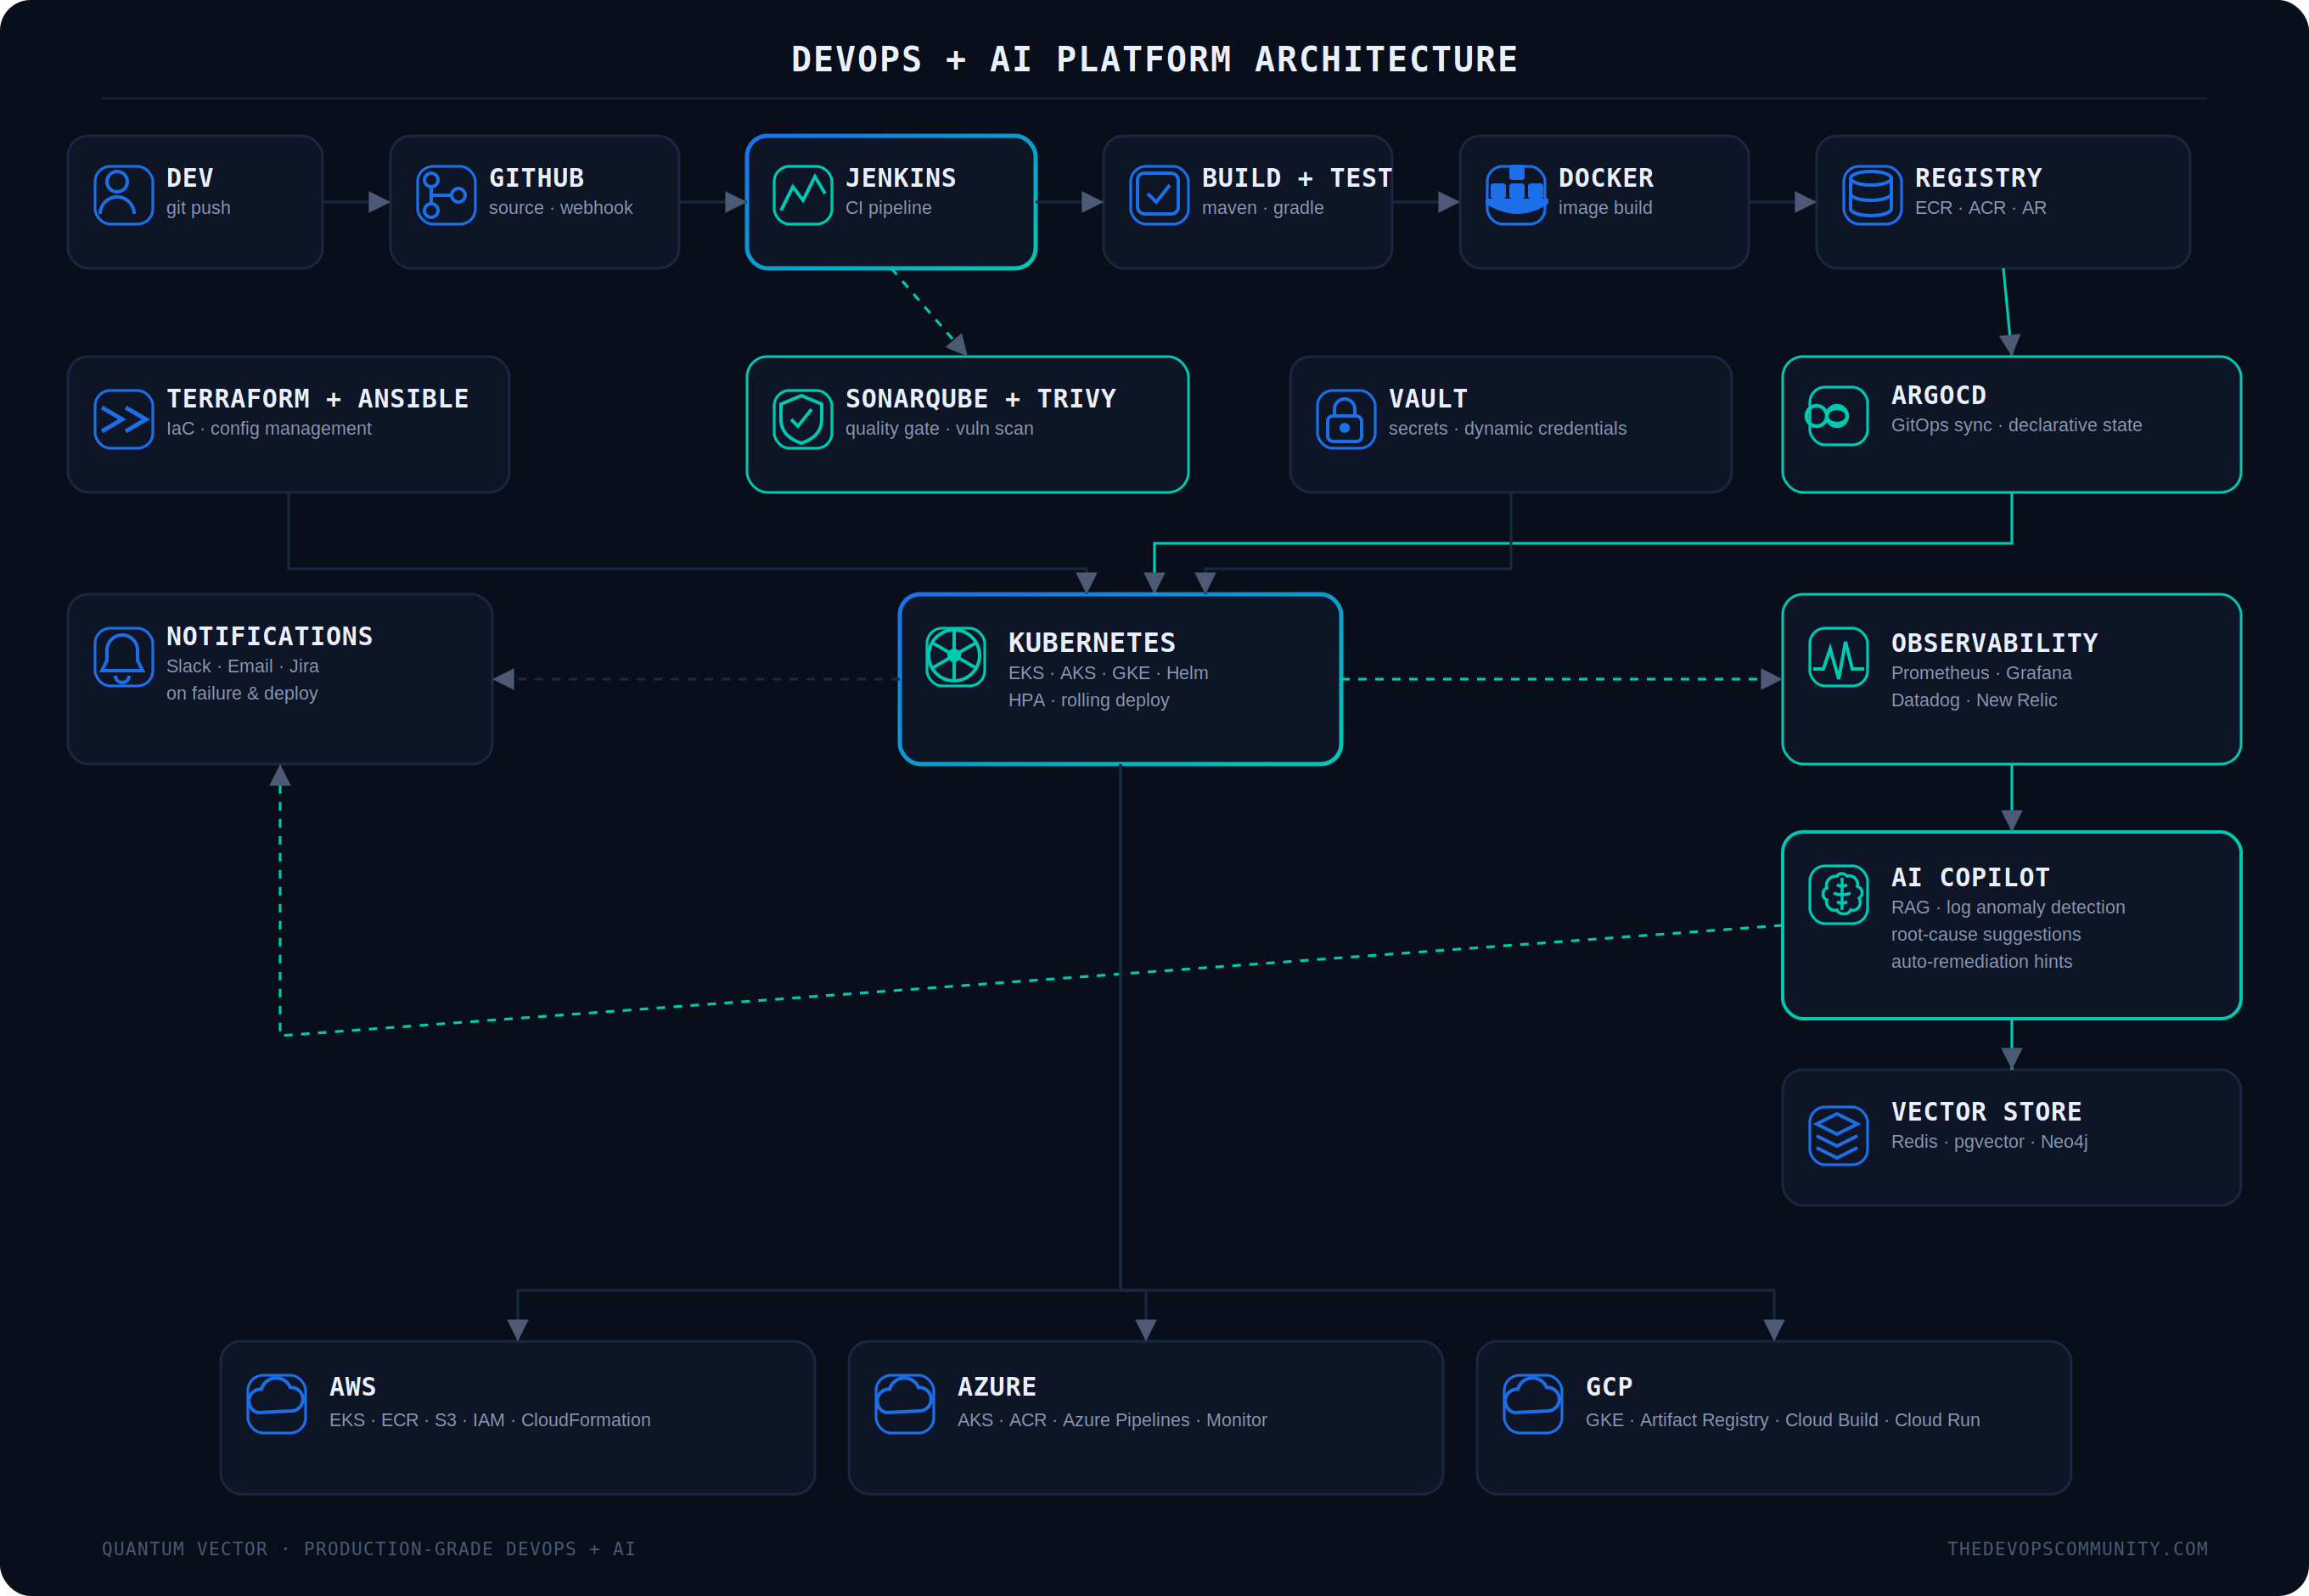Click the KUBERNETES heading

pyautogui.click(x=1091, y=642)
